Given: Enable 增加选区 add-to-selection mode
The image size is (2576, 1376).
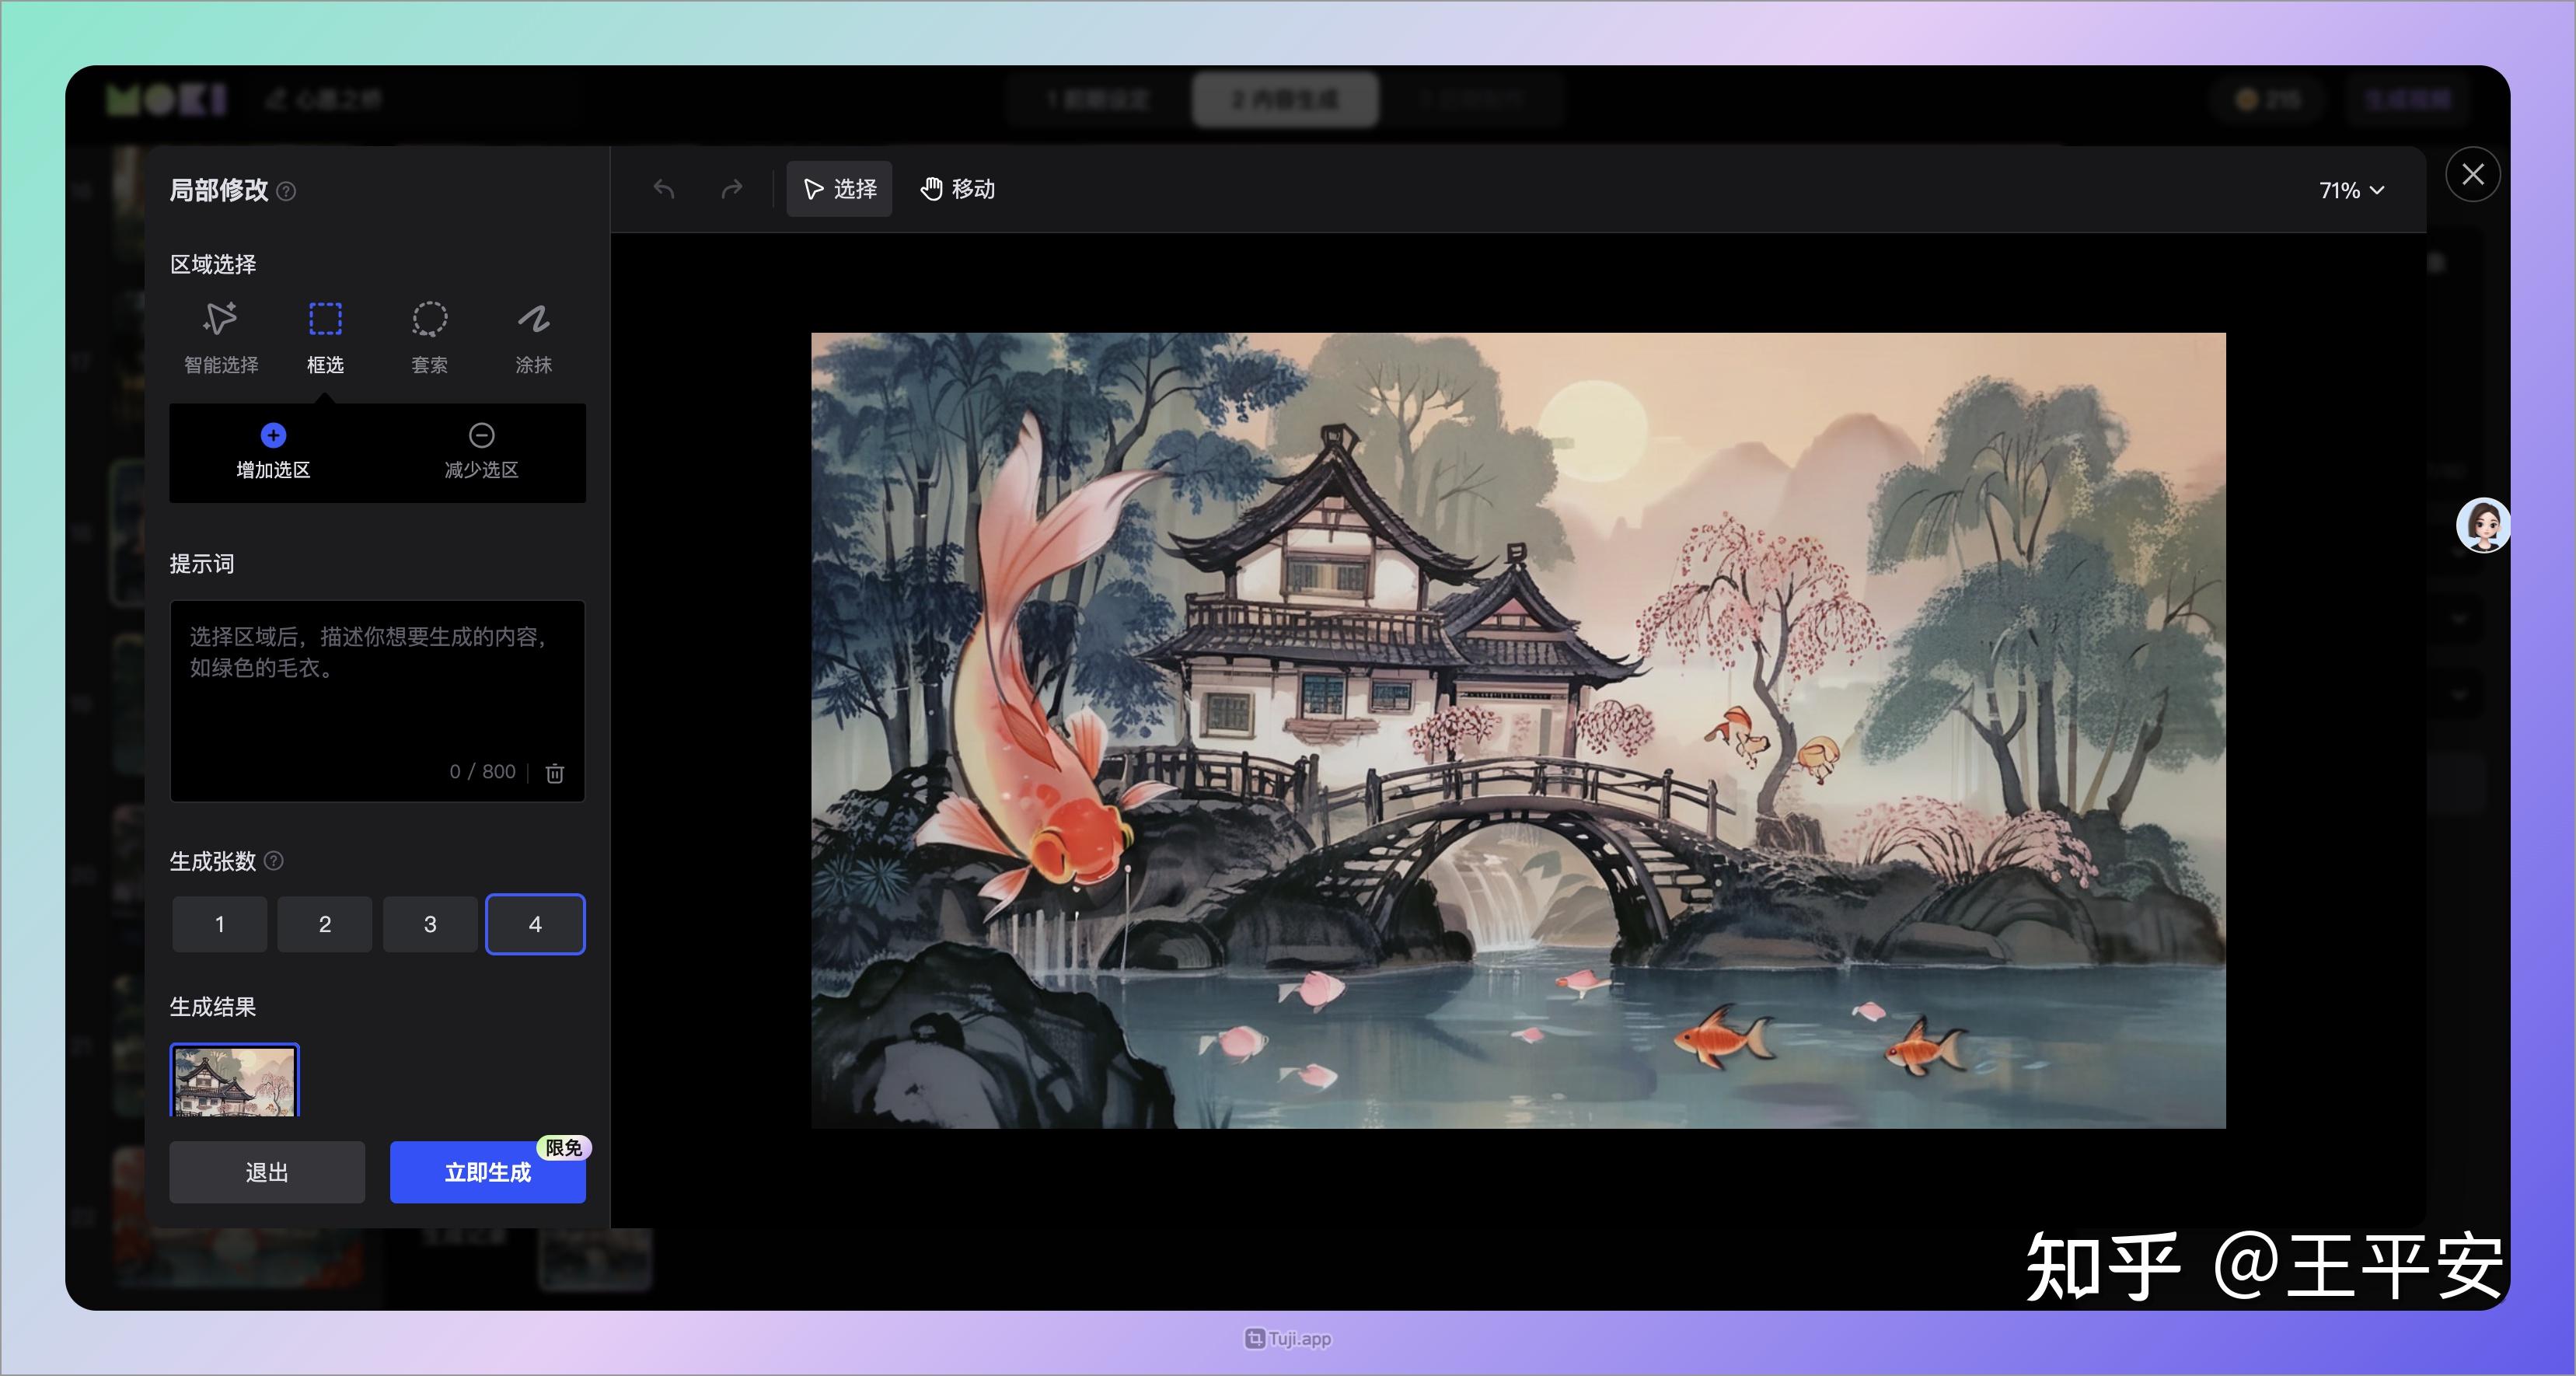Looking at the screenshot, I should (271, 450).
